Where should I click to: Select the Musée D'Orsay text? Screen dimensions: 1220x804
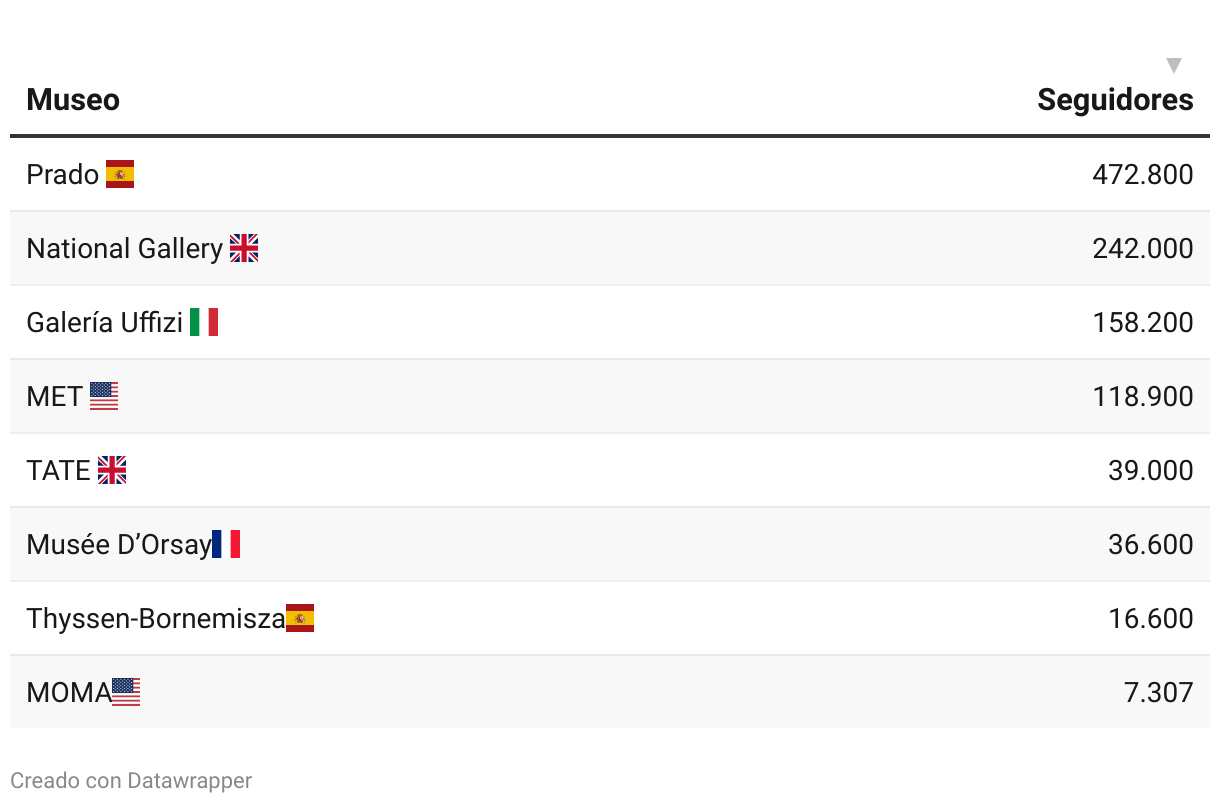point(119,544)
